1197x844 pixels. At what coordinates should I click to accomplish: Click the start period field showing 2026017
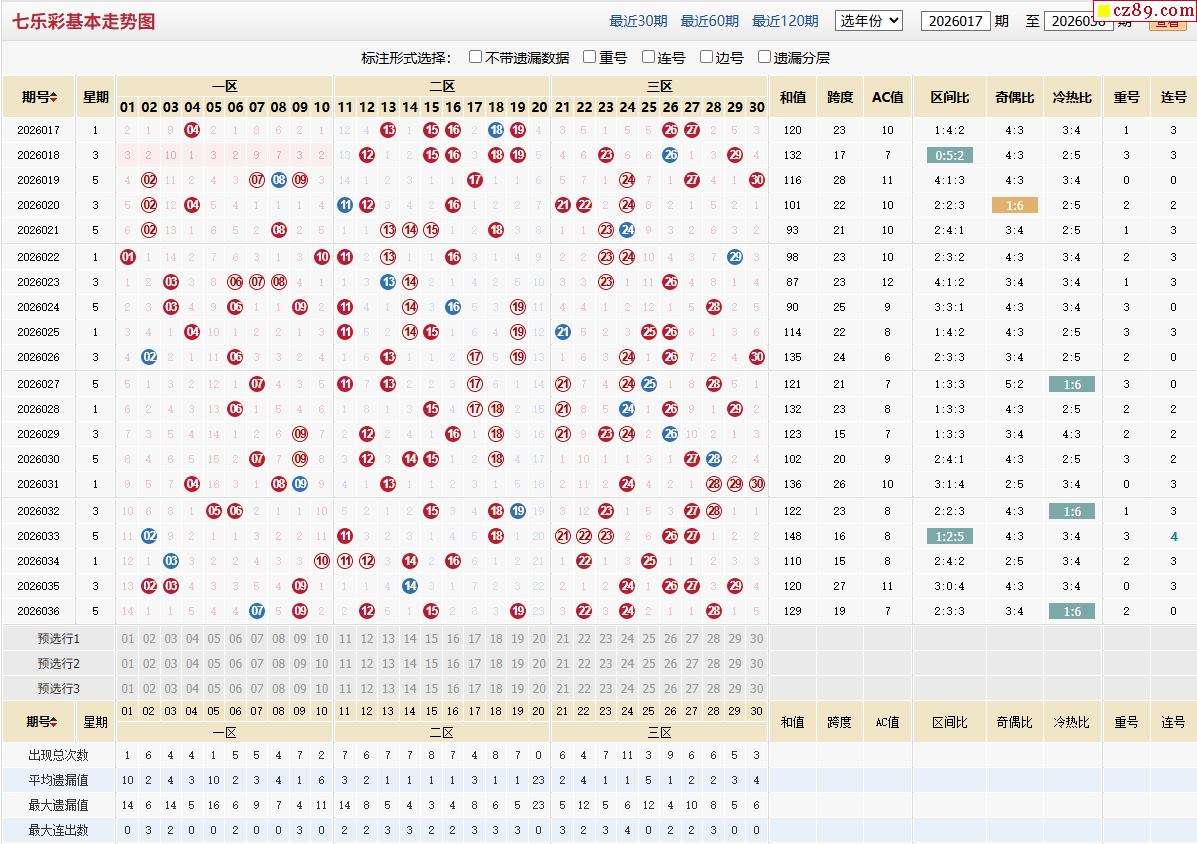pyautogui.click(x=955, y=21)
